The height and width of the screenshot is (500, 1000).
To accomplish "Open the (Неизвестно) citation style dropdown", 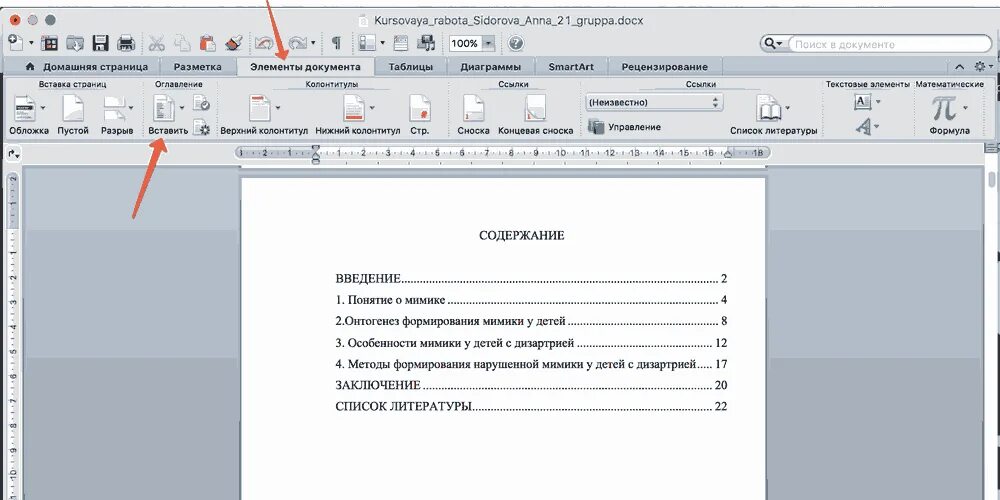I will click(654, 102).
